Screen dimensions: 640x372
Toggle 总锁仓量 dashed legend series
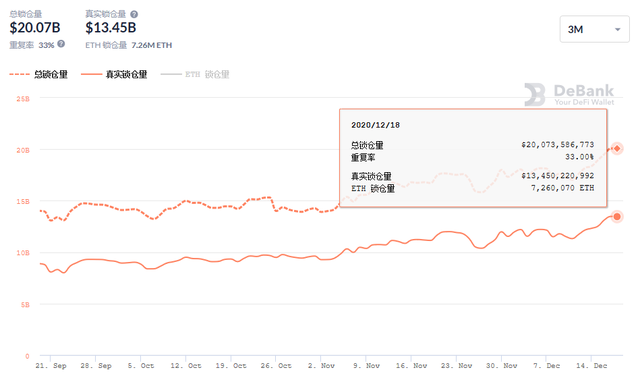38,74
